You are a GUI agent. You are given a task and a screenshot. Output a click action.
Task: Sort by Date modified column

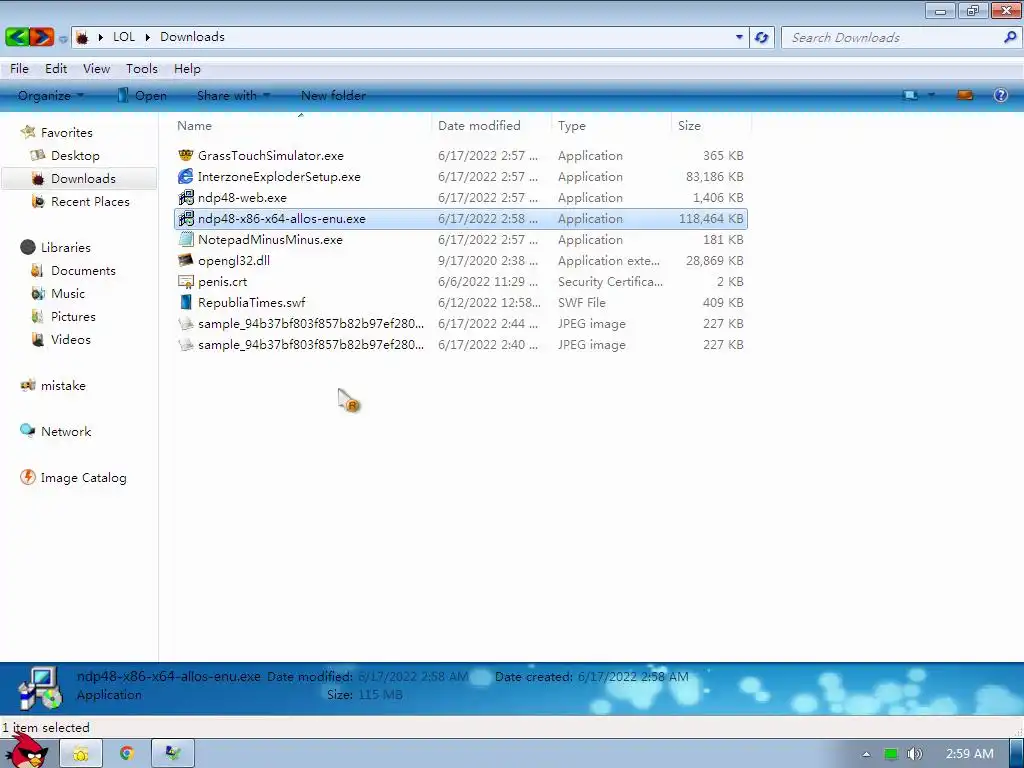point(490,125)
